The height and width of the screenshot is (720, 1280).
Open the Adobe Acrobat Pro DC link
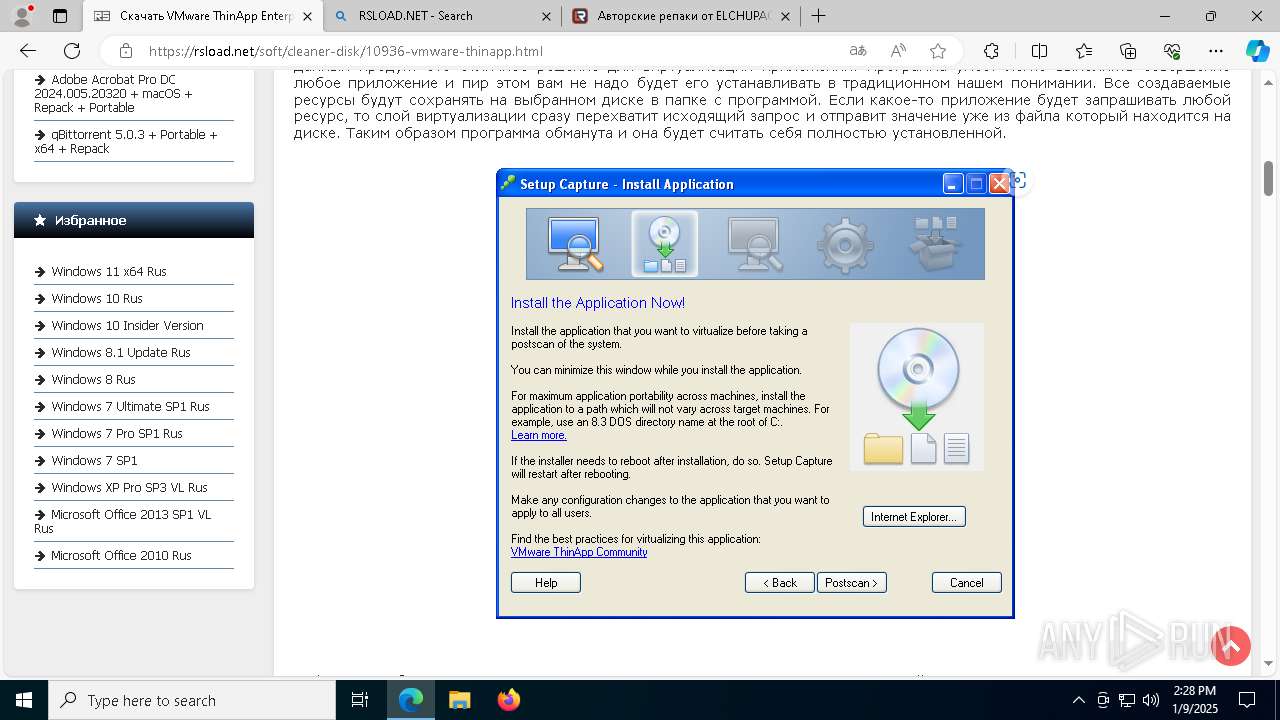(113, 94)
